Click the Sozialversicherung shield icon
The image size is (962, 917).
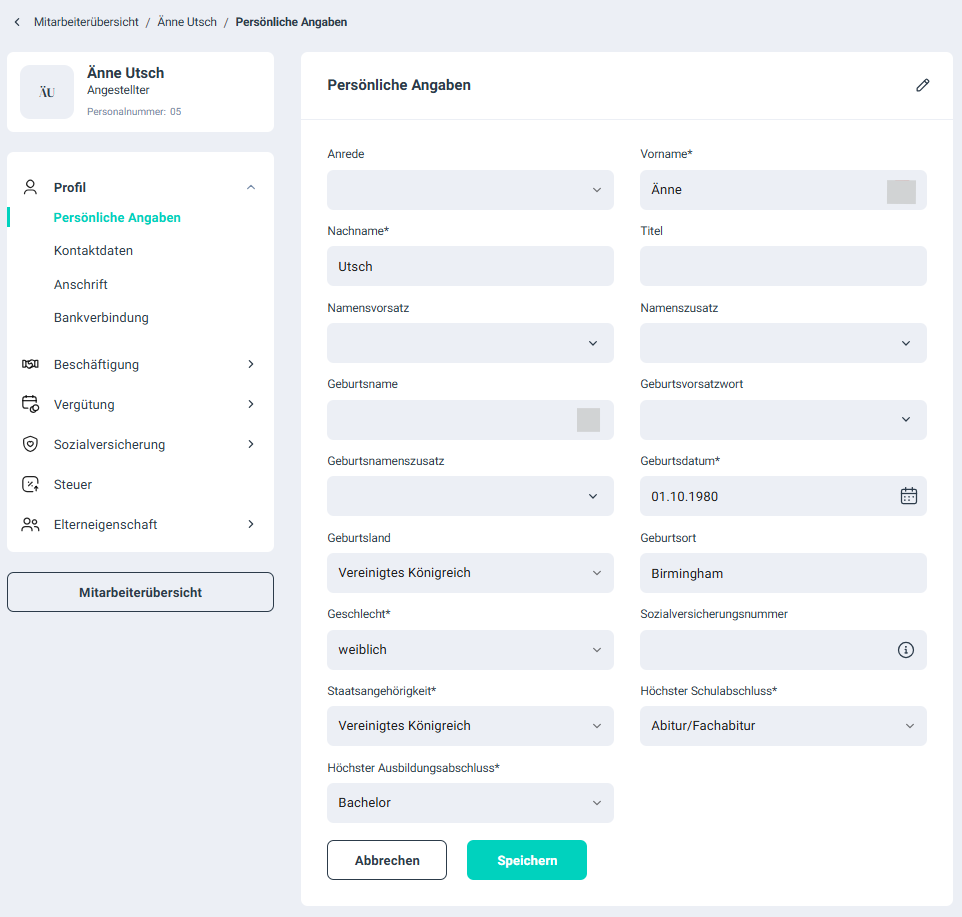click(30, 444)
